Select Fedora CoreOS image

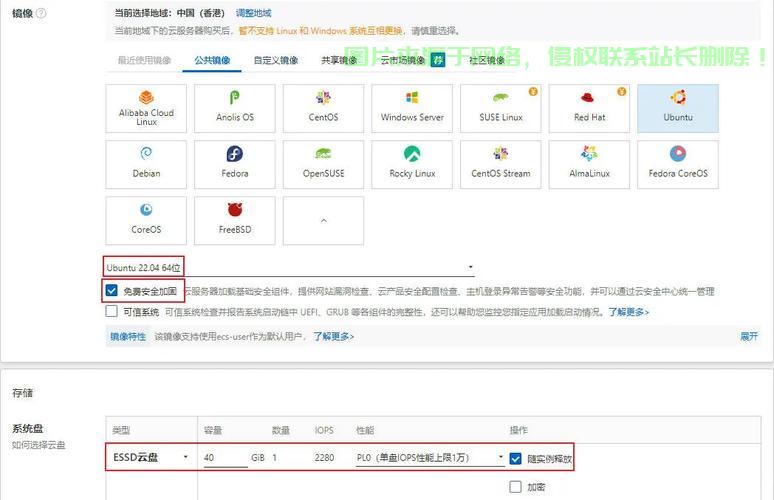pyautogui.click(x=678, y=164)
